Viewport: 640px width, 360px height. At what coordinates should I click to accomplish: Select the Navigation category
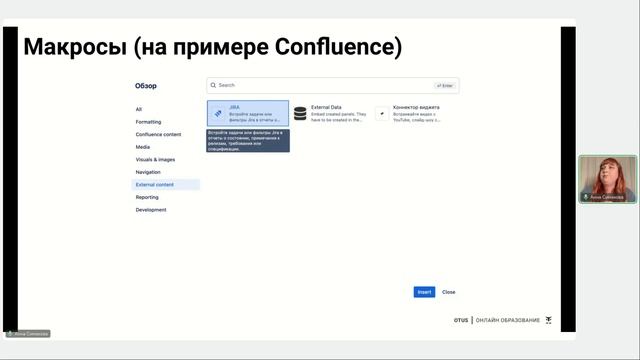click(148, 172)
